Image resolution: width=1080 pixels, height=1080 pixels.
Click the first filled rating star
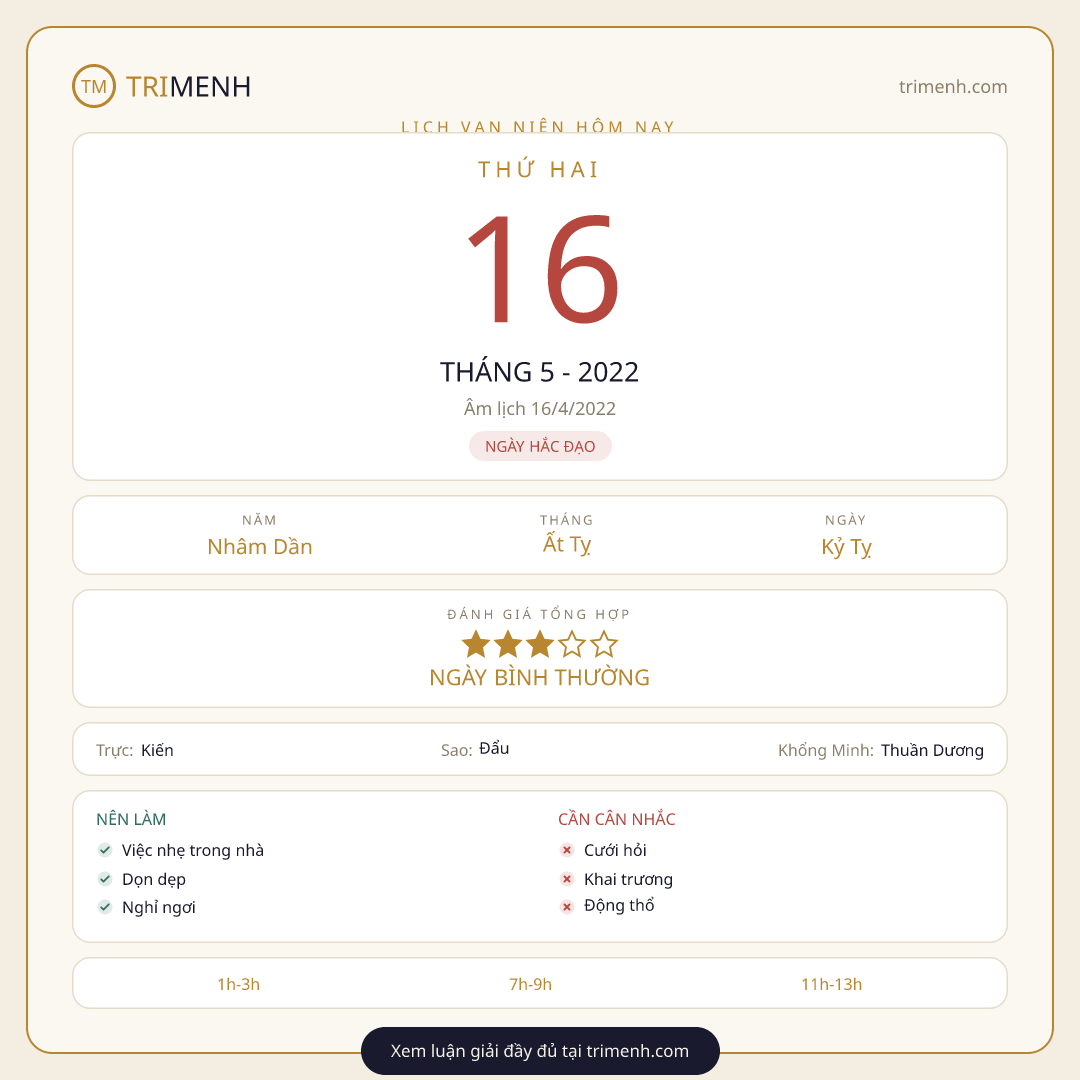tap(476, 645)
